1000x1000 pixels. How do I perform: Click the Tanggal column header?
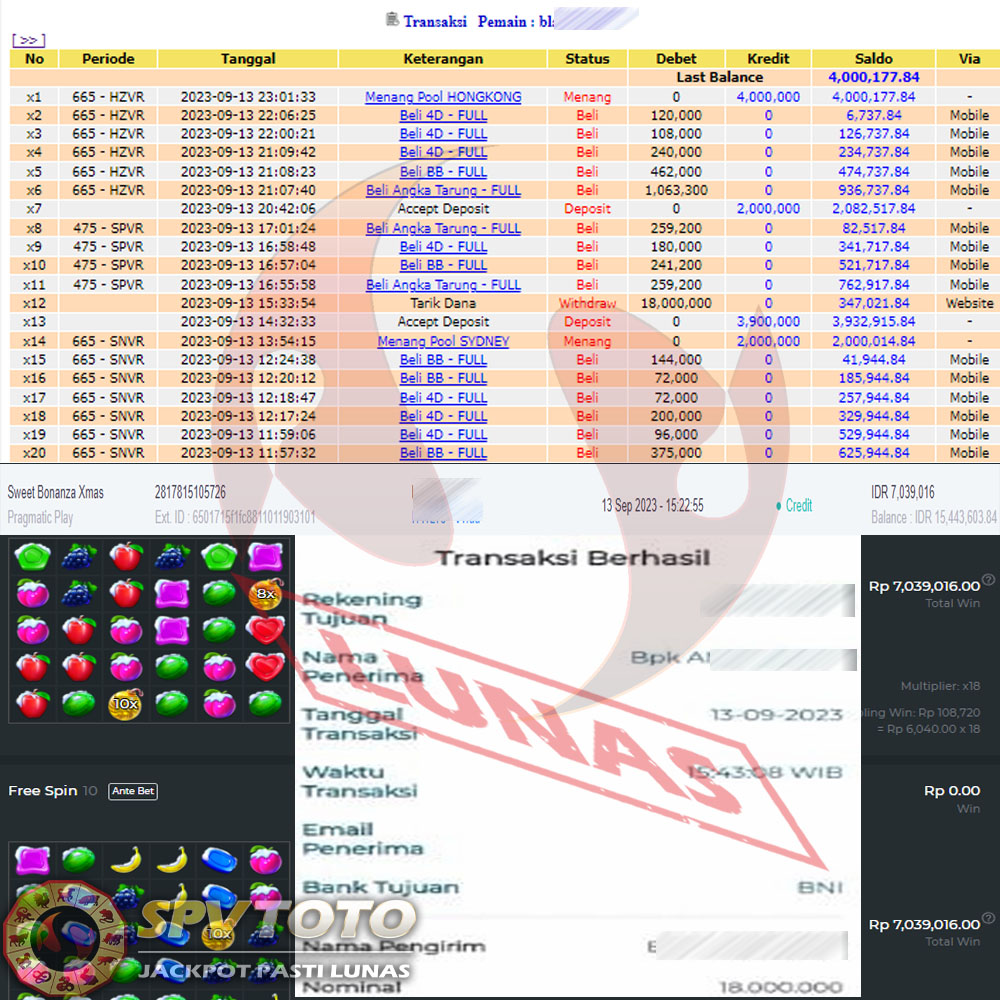[x=248, y=59]
